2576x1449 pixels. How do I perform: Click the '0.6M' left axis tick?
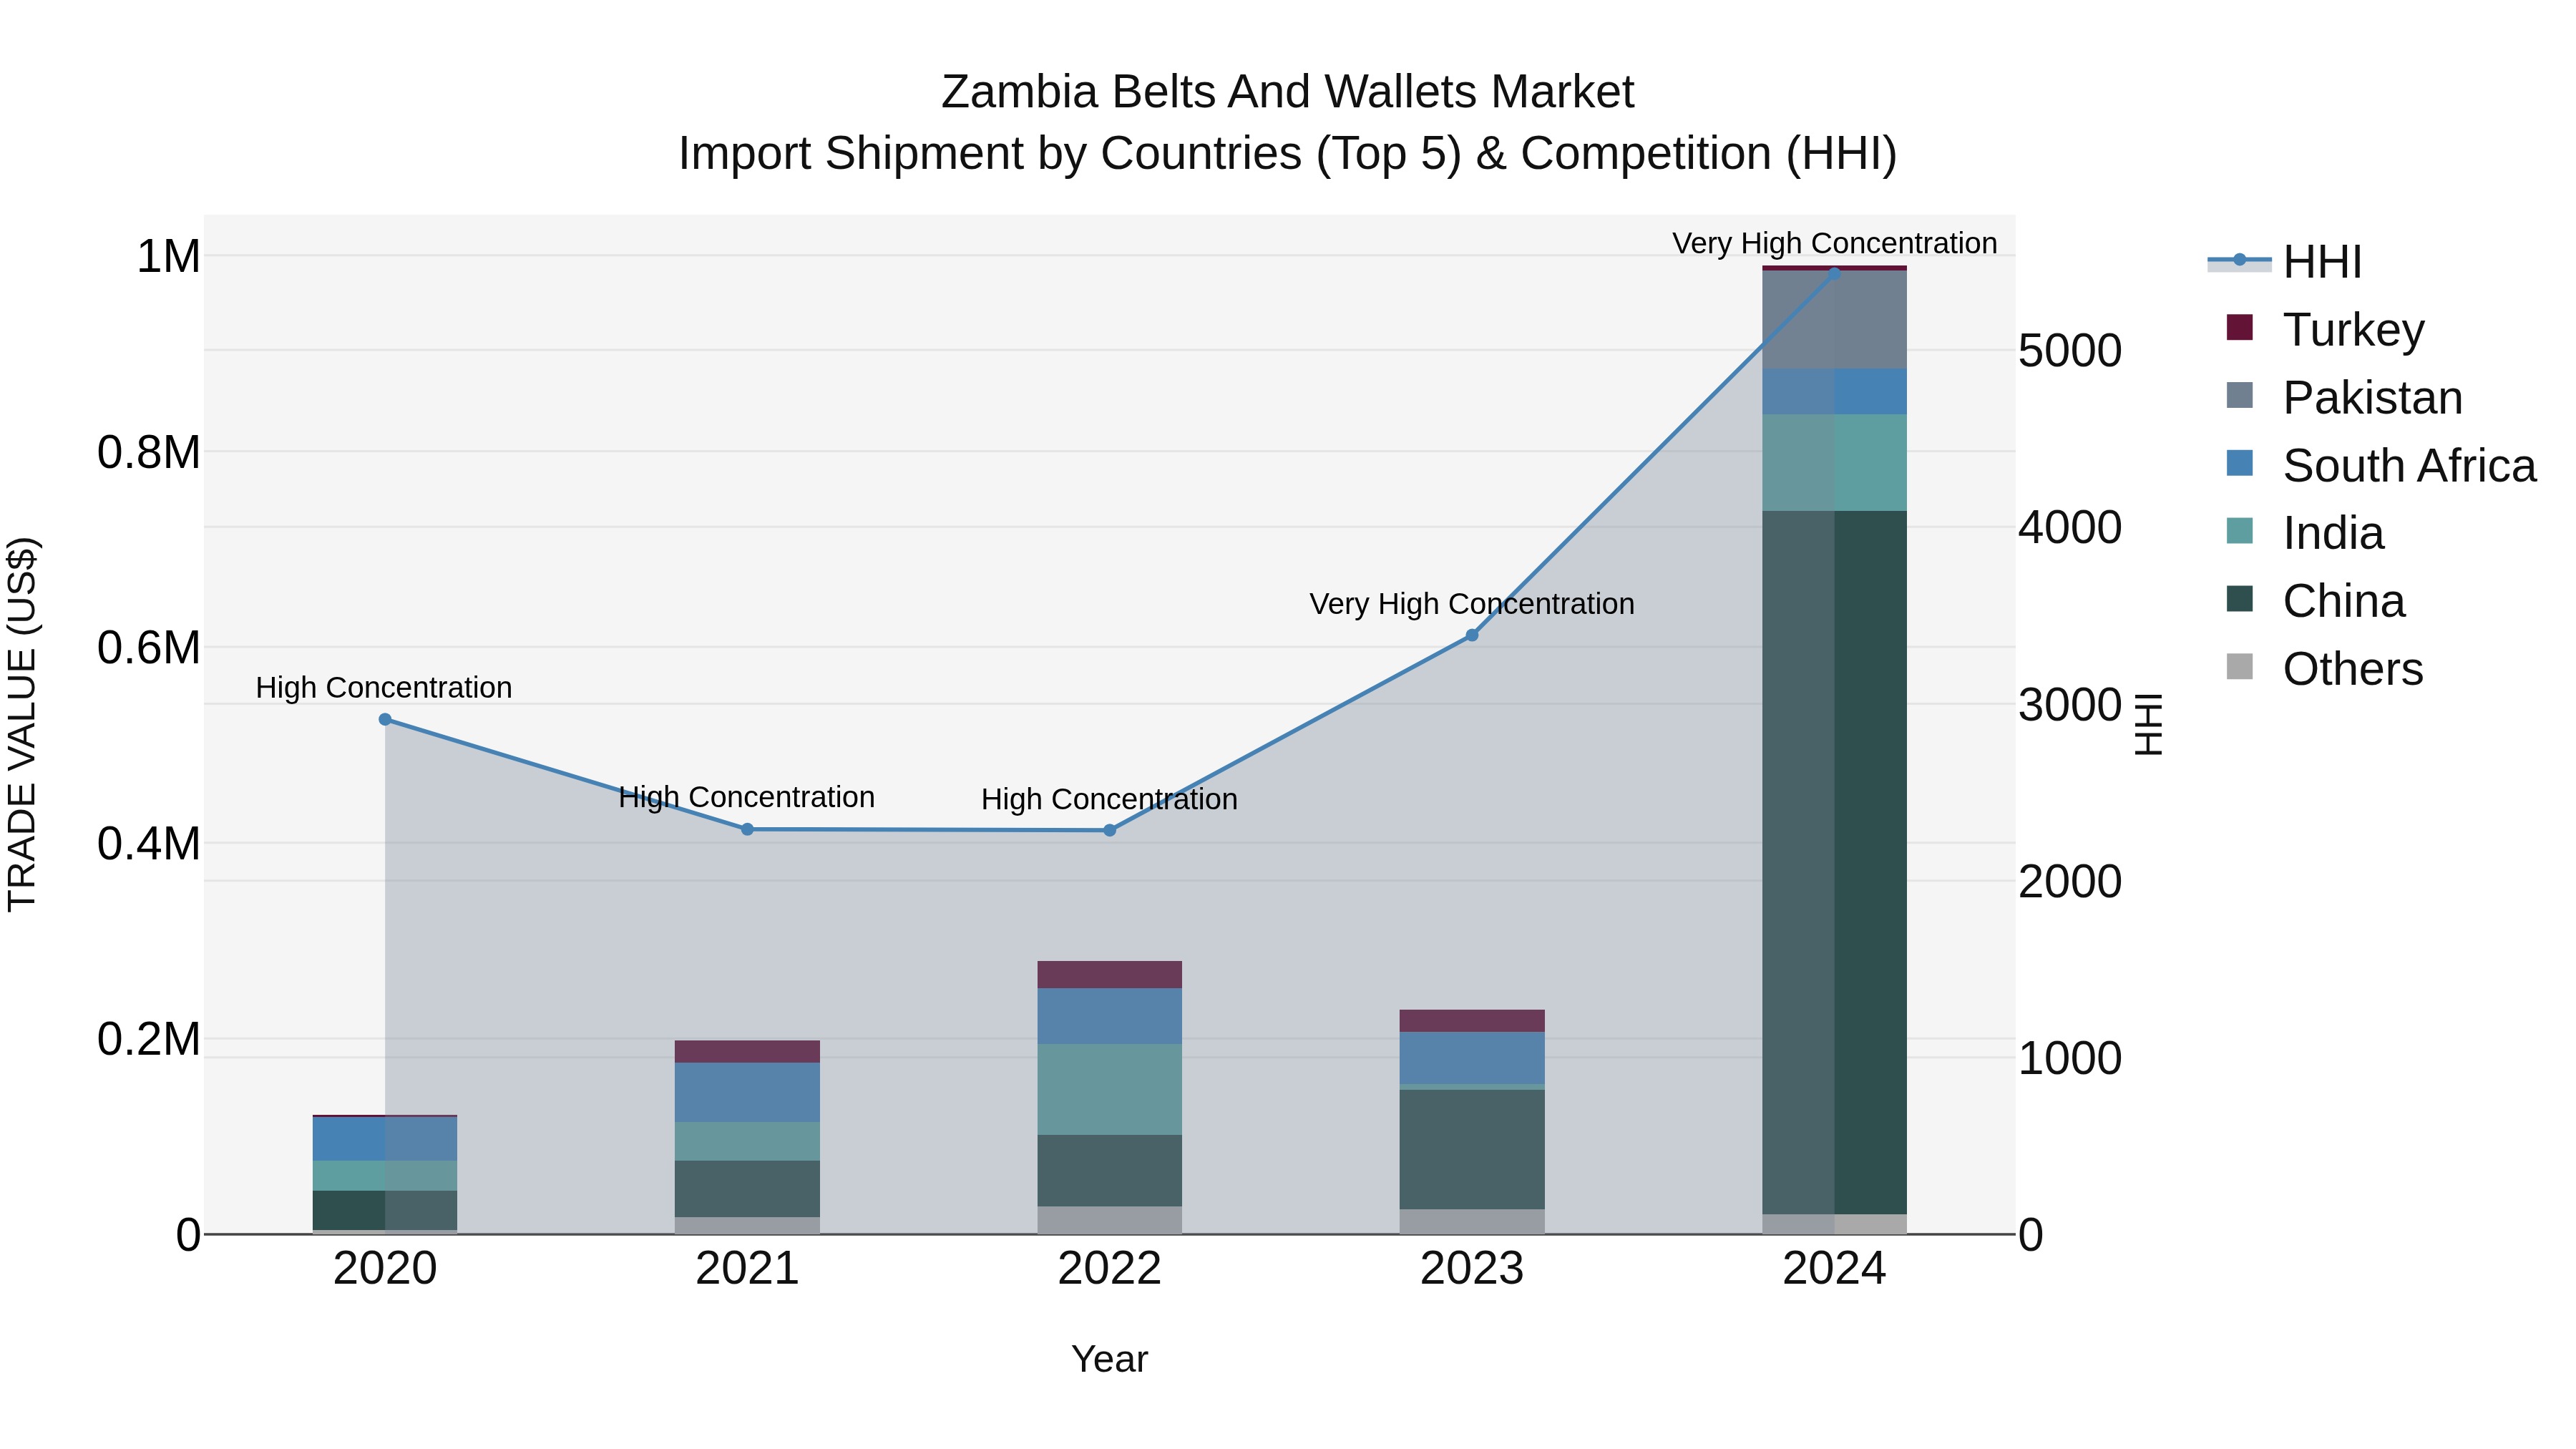(149, 647)
